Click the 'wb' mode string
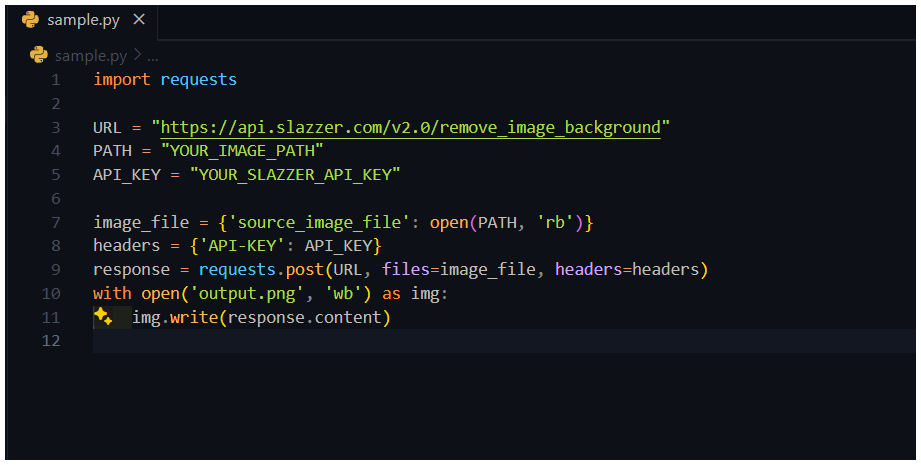This screenshot has height=465, width=921. click(343, 293)
